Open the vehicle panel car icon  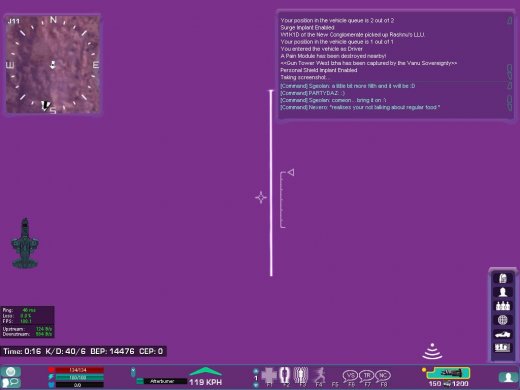503,334
